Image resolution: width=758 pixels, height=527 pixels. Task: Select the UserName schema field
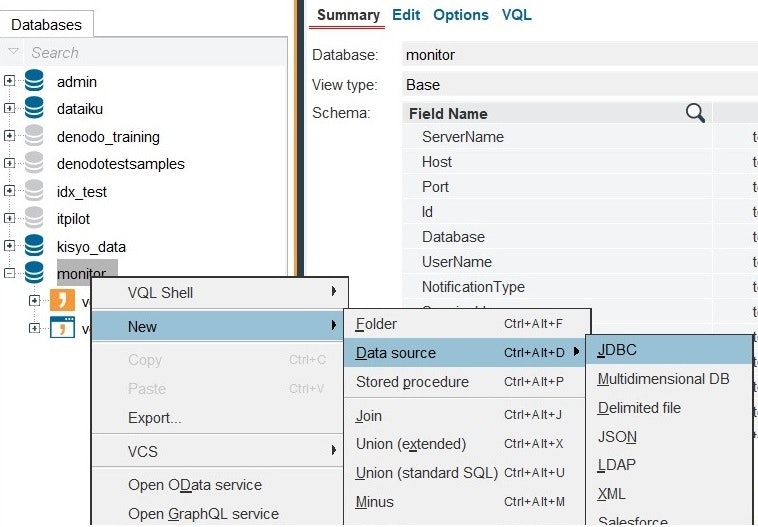tap(557, 262)
